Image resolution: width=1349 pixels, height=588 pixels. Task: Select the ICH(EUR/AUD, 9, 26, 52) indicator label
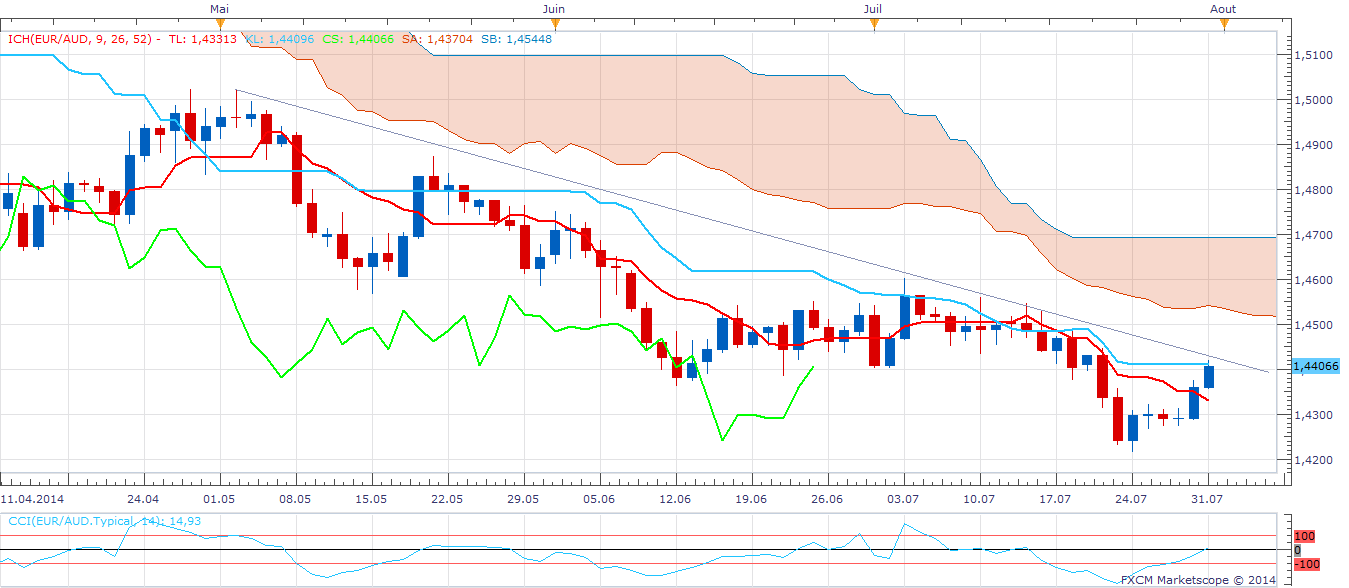(78, 39)
